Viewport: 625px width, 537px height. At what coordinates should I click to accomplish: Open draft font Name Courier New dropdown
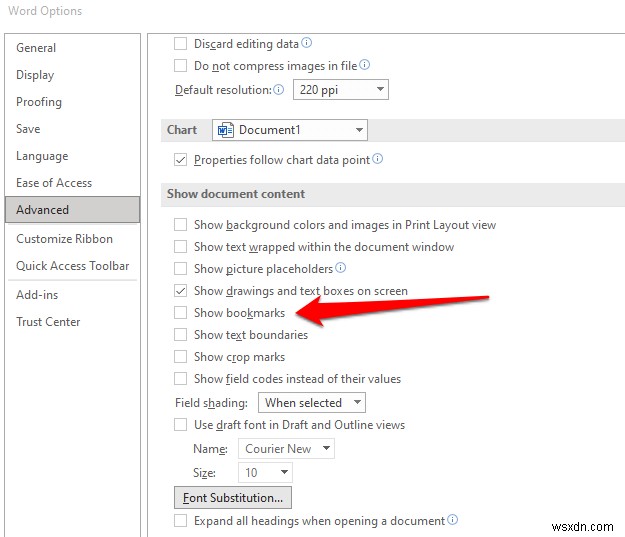286,448
